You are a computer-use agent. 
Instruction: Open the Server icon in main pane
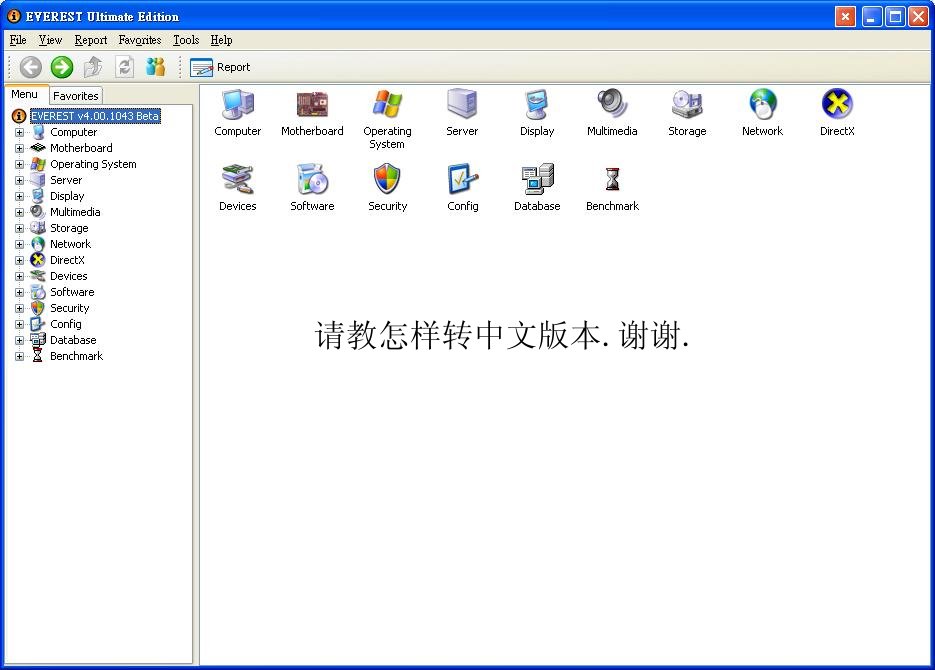point(462,104)
